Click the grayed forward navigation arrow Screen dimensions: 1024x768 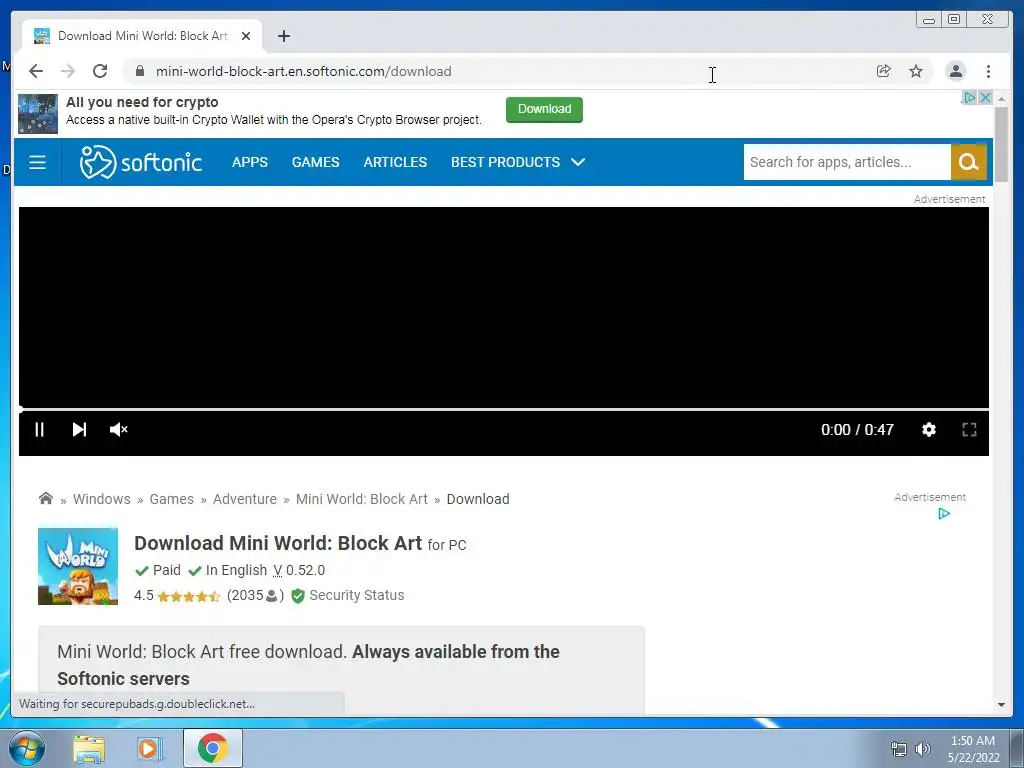[68, 71]
